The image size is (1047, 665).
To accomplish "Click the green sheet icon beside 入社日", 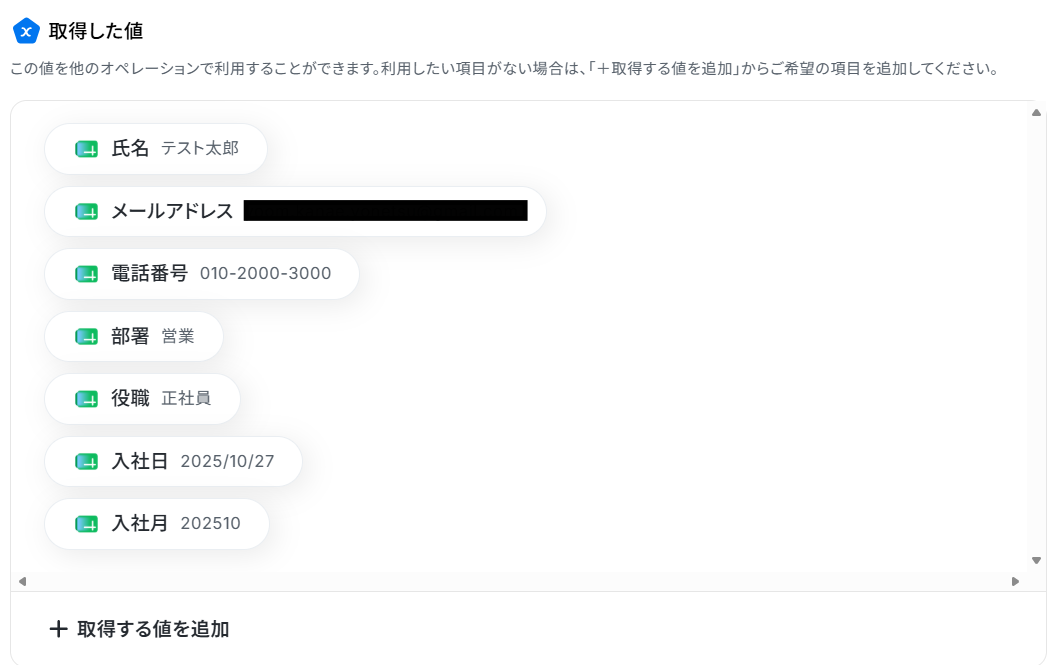I will (x=86, y=461).
